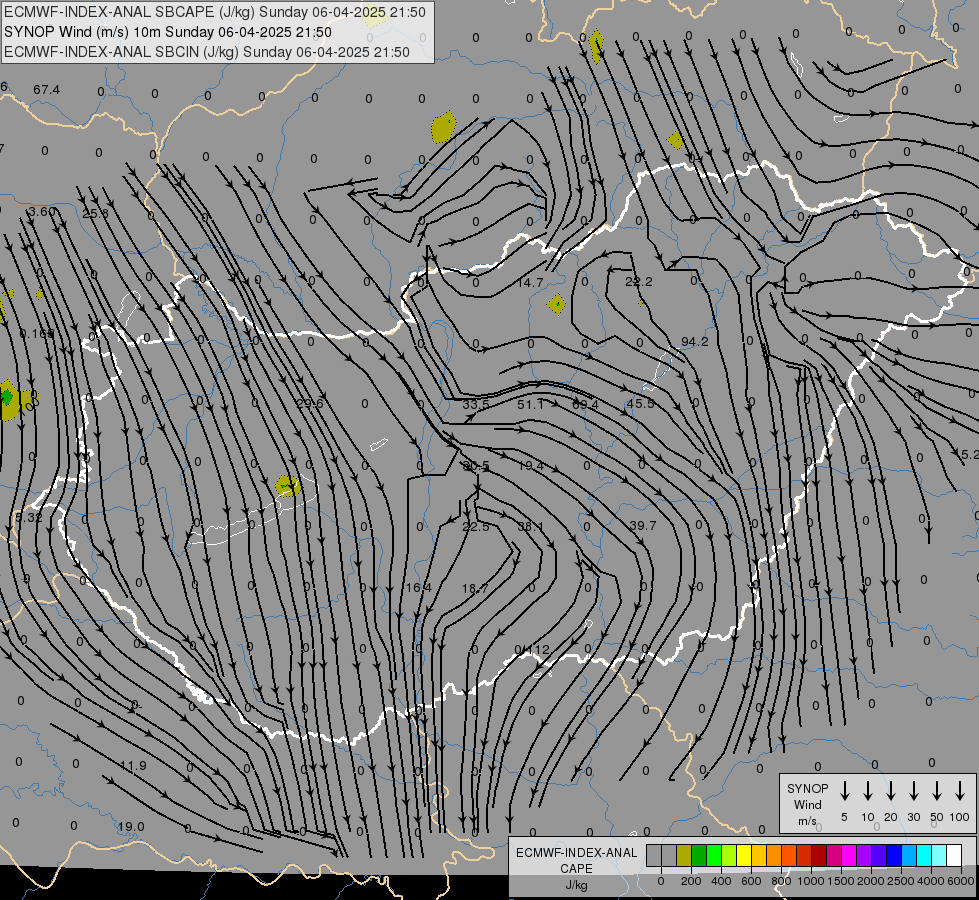Select the dark green CAPE legend swatch
Viewport: 979px width, 900px height.
coord(699,855)
